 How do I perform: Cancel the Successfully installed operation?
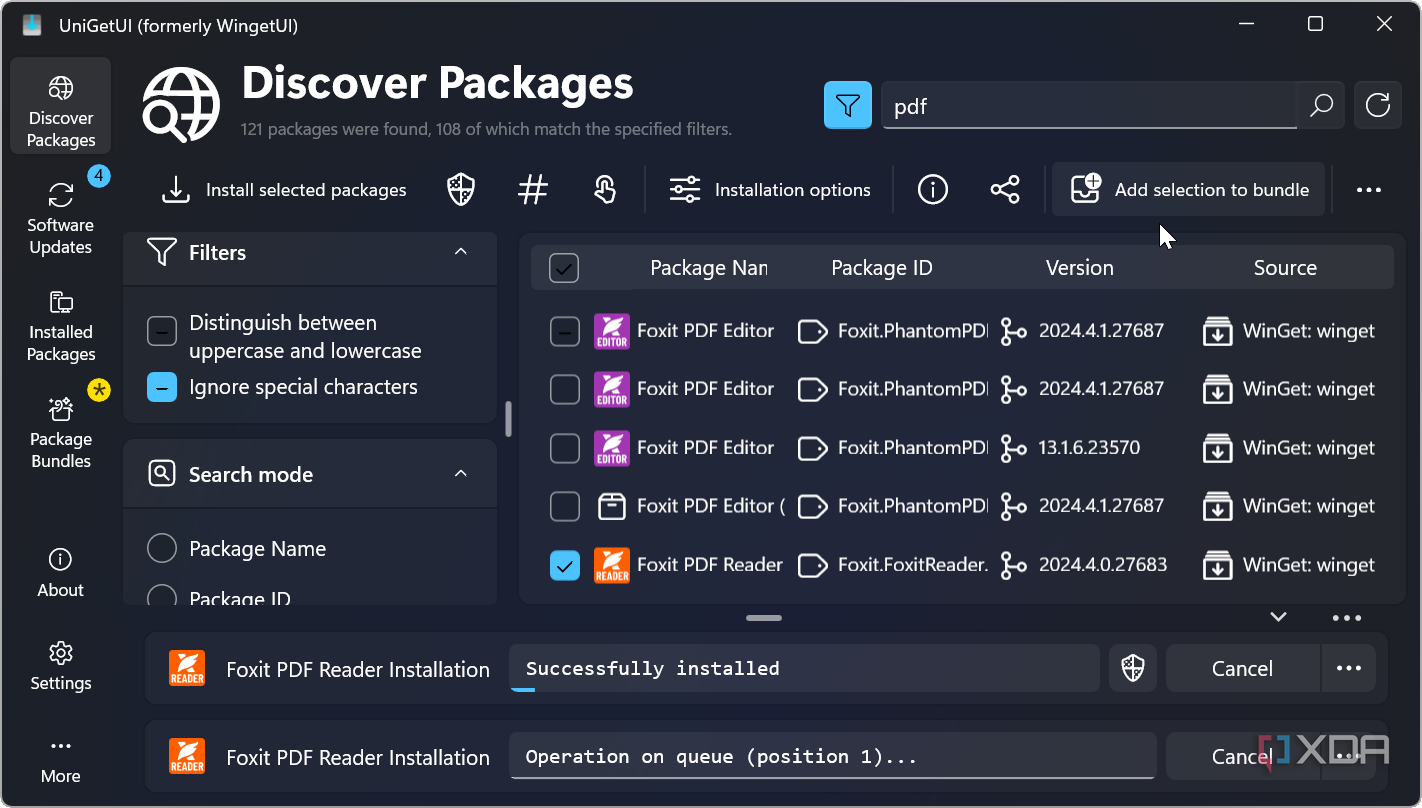coord(1243,669)
